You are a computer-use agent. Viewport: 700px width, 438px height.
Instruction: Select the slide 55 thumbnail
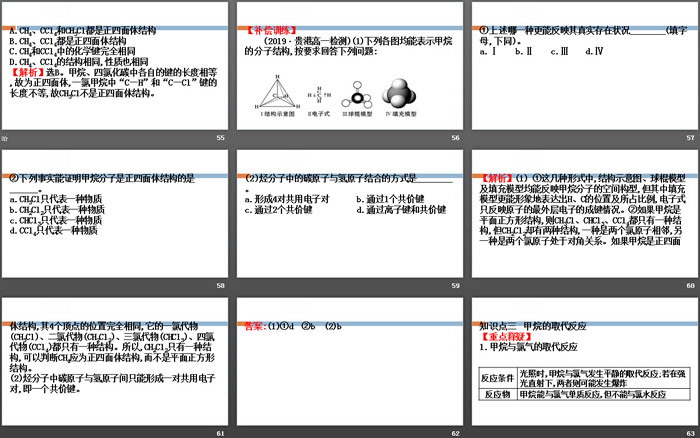tap(116, 72)
